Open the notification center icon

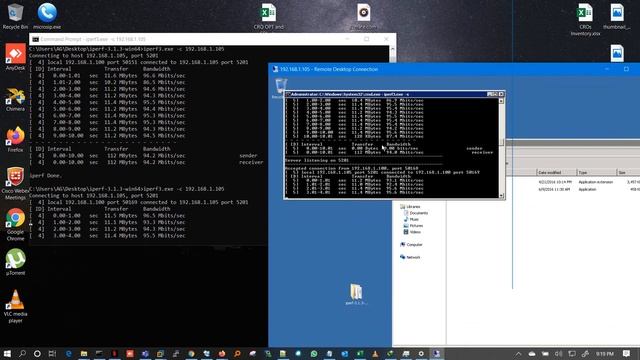pos(626,353)
